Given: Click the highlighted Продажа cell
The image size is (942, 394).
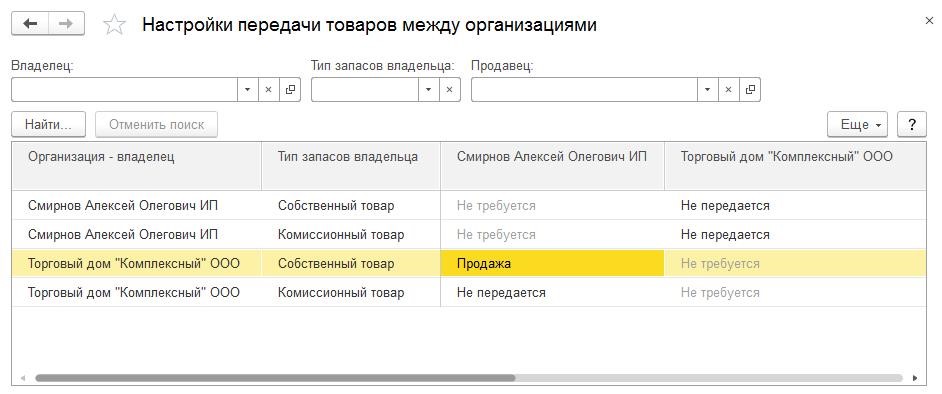Looking at the screenshot, I should (552, 263).
